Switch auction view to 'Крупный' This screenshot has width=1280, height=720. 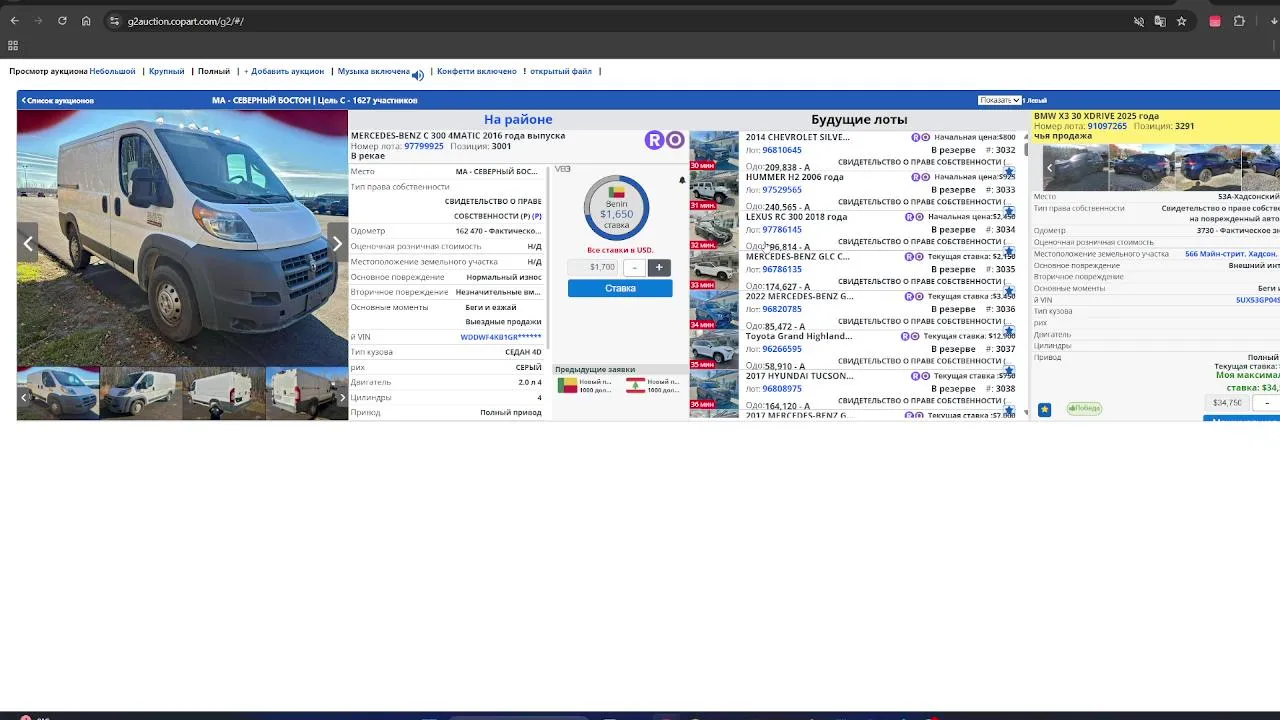(x=166, y=71)
